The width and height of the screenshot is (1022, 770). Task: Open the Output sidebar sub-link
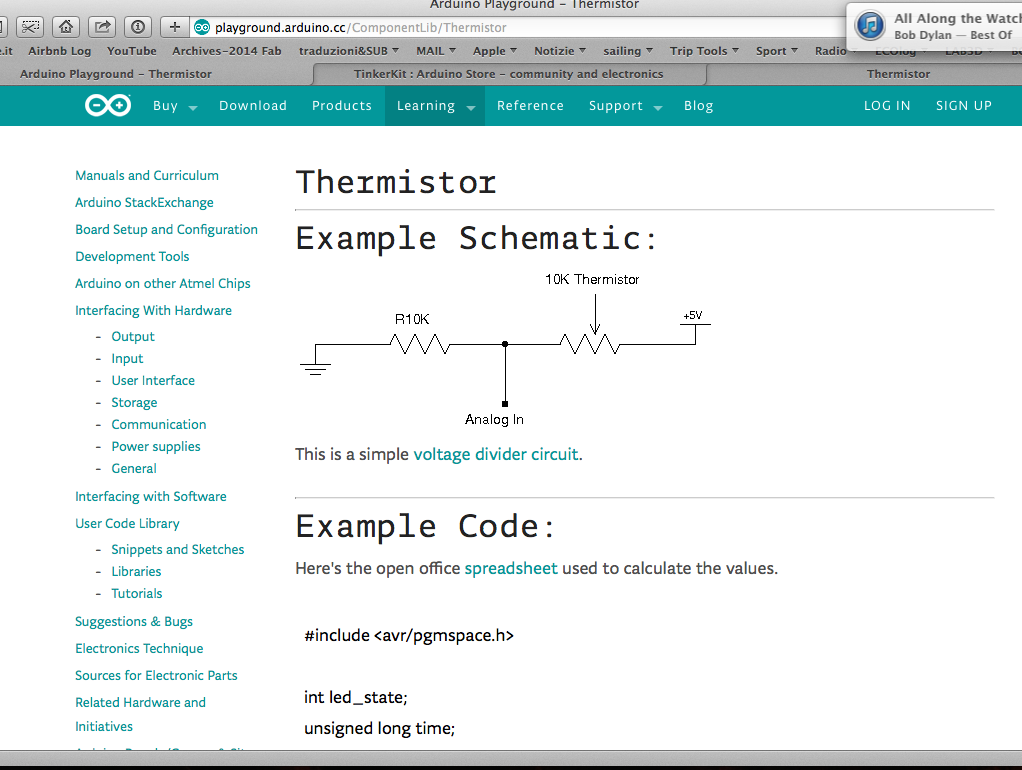(133, 336)
